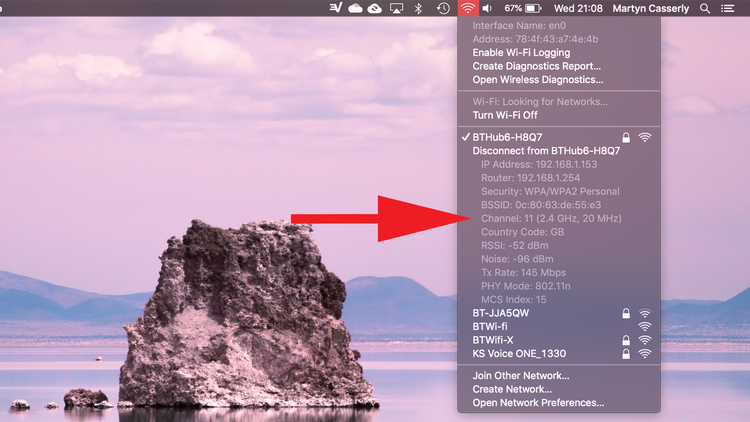Click signal icon next to BTWi-fi
The height and width of the screenshot is (422, 750).
coord(645,327)
